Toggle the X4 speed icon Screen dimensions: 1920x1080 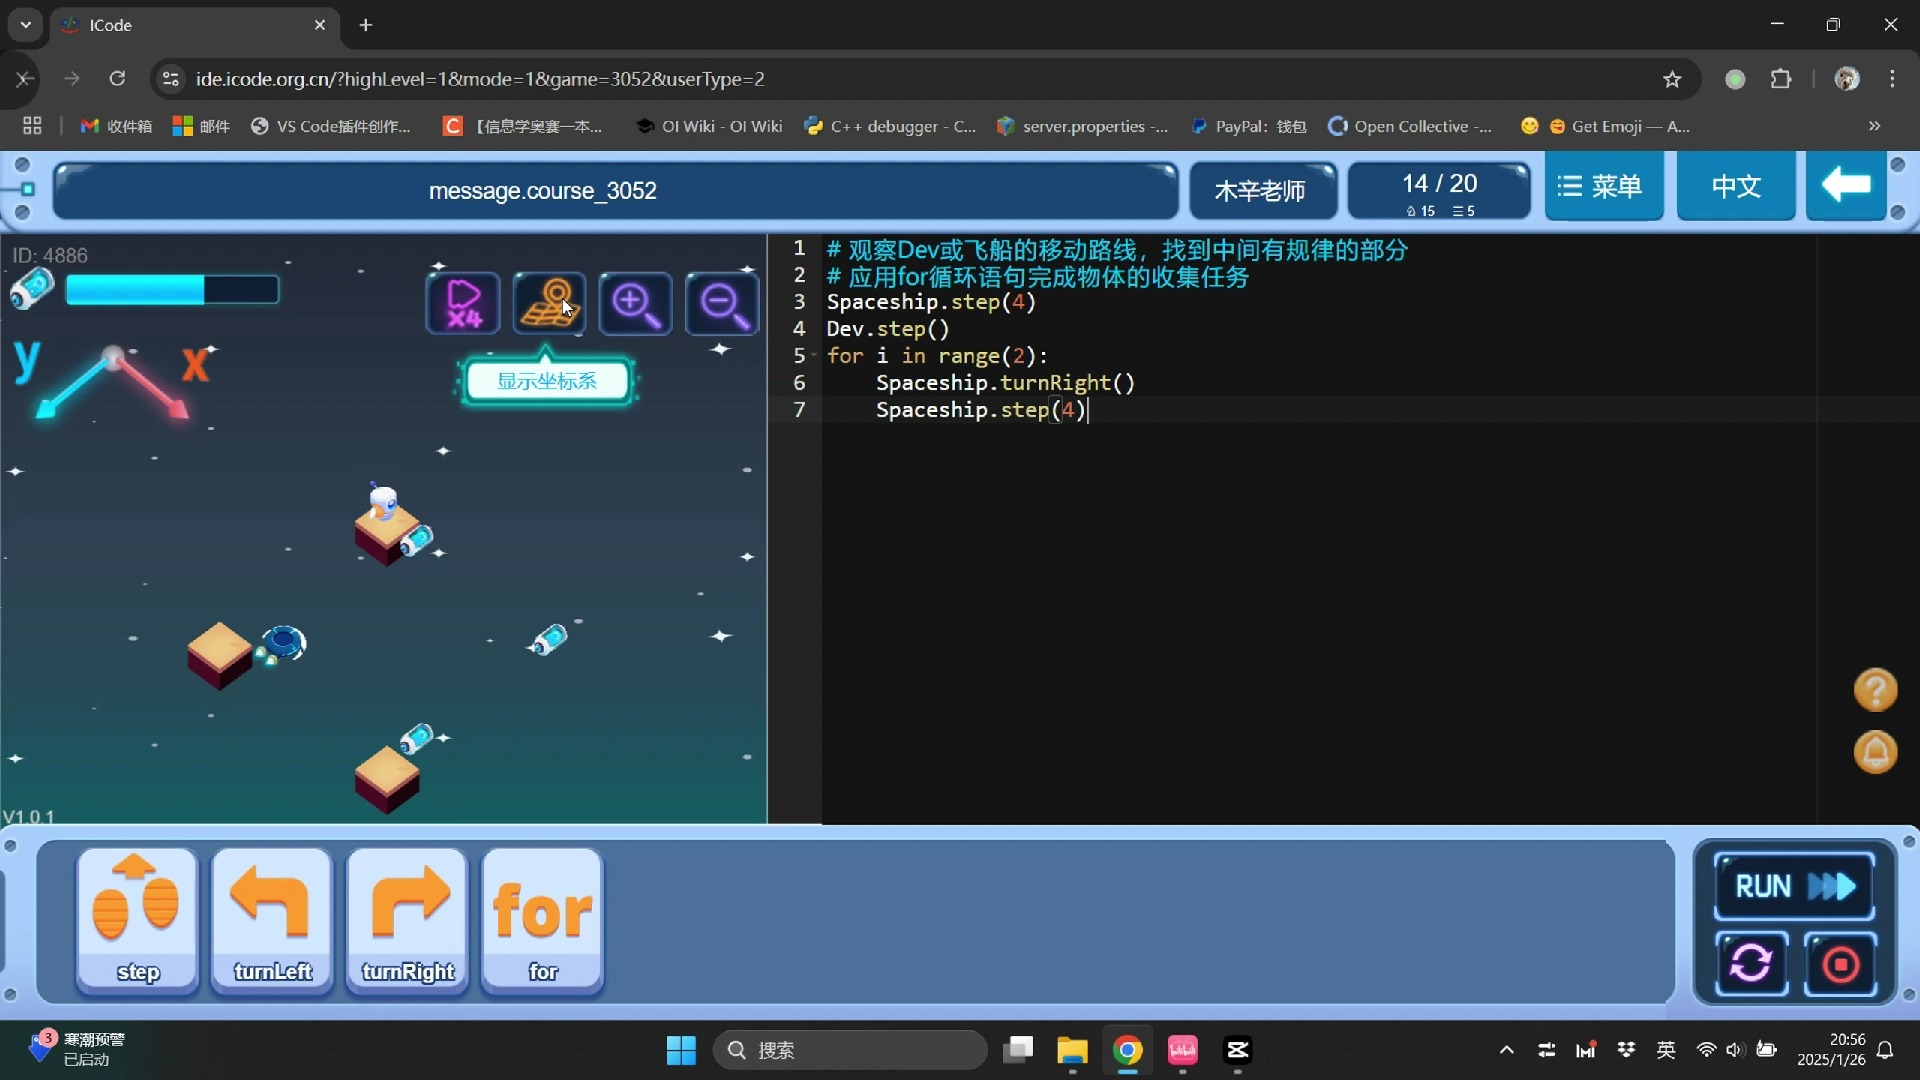point(463,303)
